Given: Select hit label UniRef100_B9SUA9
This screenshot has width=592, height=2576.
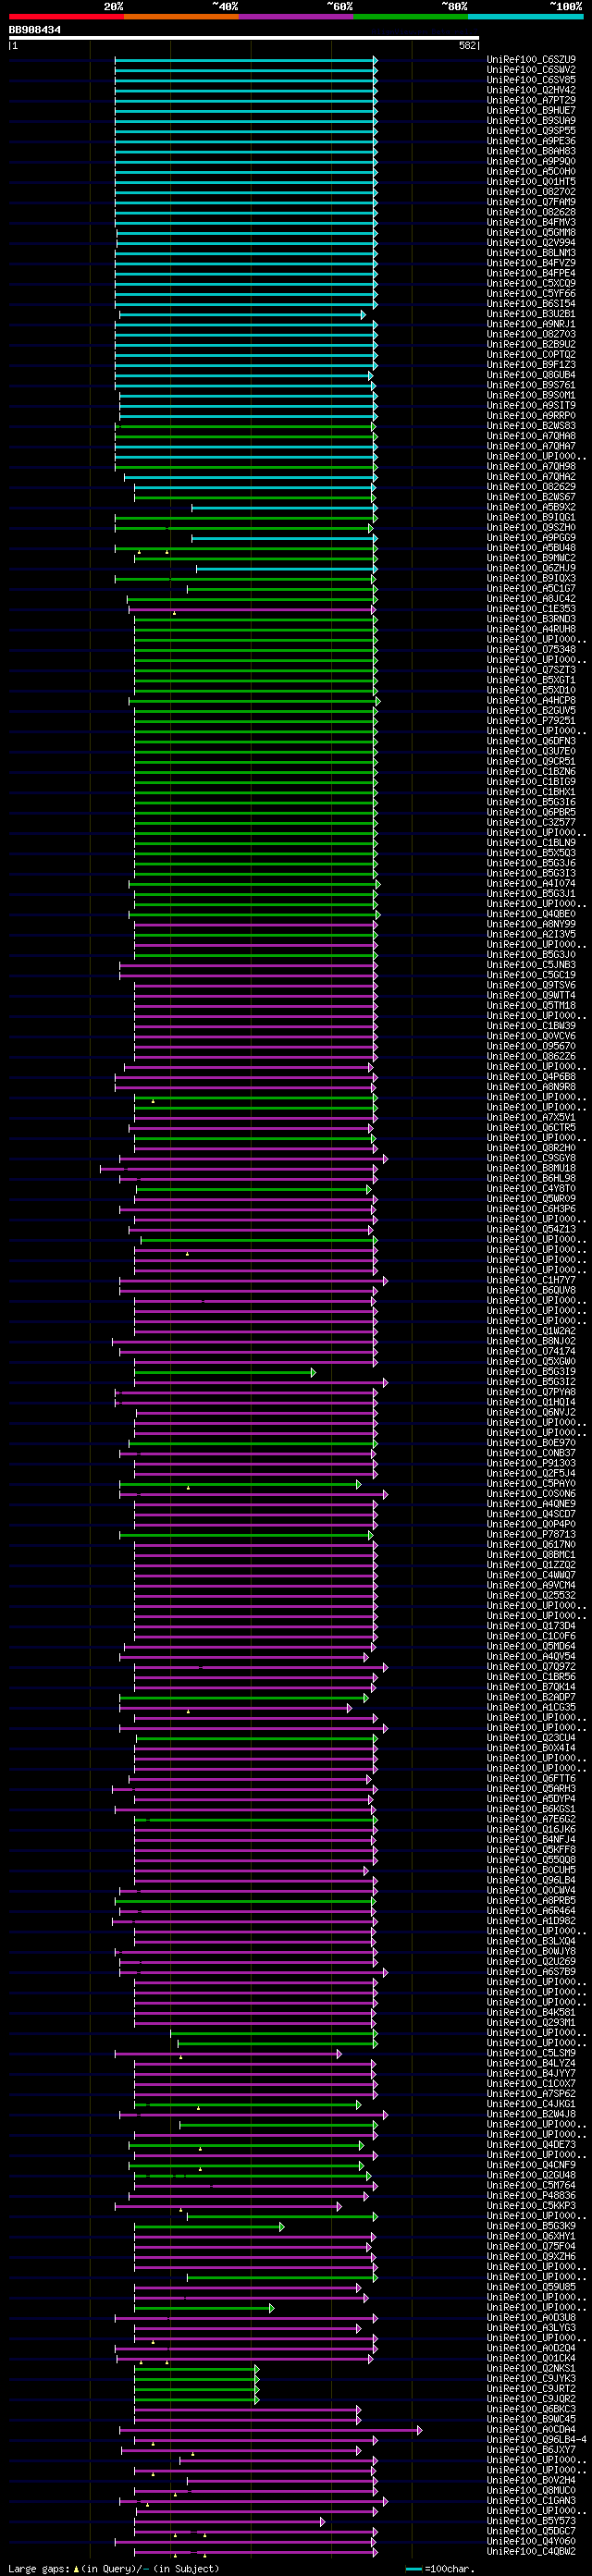Looking at the screenshot, I should pyautogui.click(x=531, y=121).
